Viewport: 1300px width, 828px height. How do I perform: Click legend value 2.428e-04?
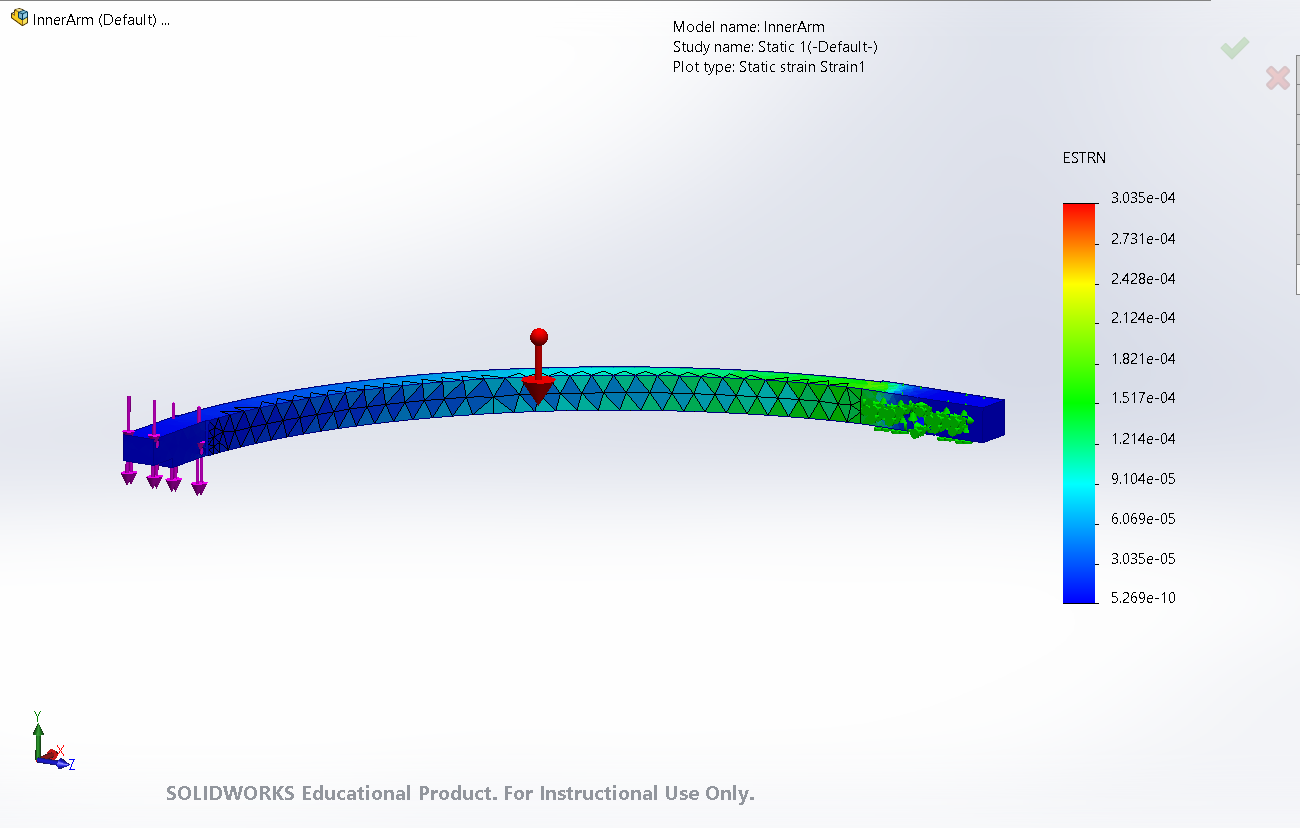pyautogui.click(x=1143, y=278)
